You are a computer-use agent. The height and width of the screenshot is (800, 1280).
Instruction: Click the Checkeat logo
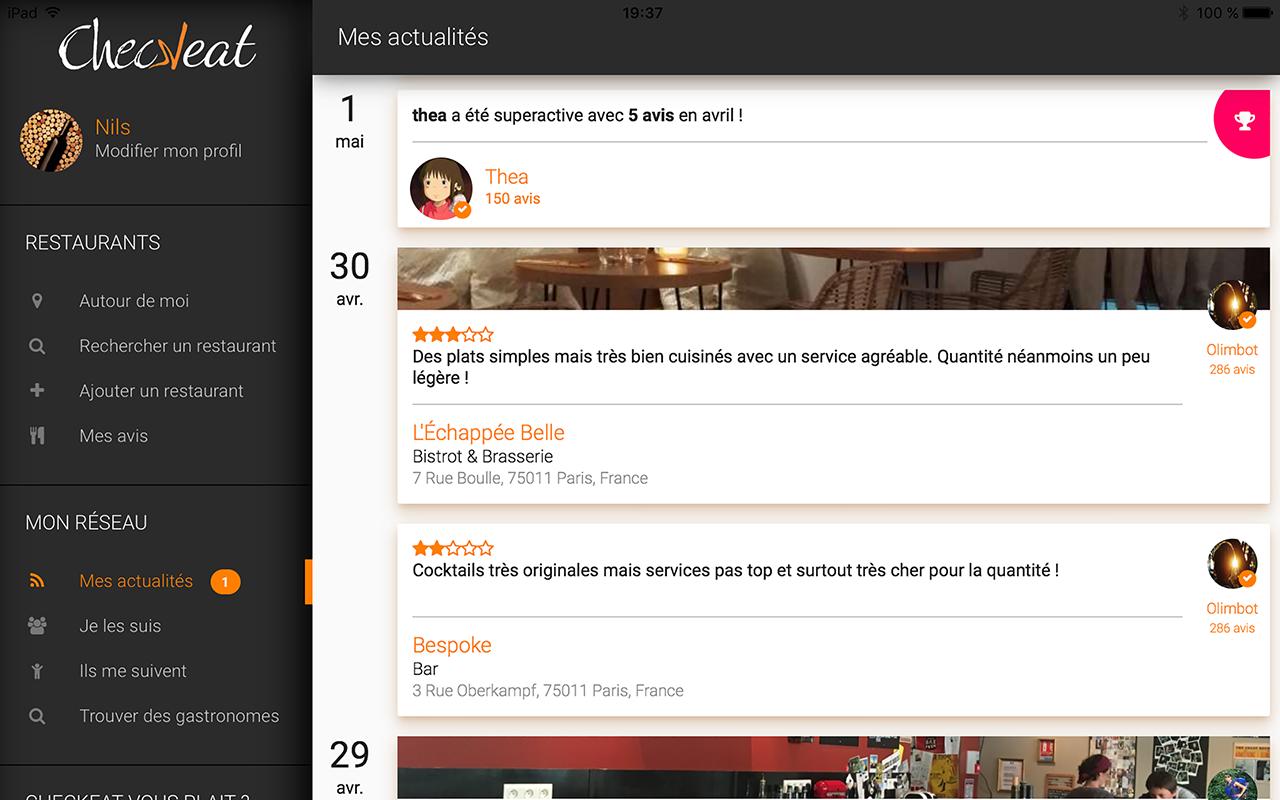click(157, 46)
